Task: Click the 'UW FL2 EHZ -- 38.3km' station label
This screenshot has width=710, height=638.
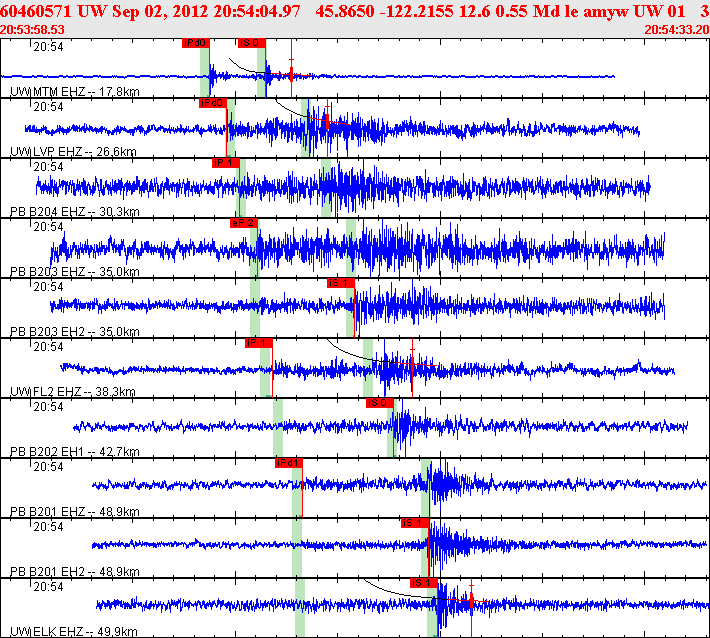Action: 73,392
